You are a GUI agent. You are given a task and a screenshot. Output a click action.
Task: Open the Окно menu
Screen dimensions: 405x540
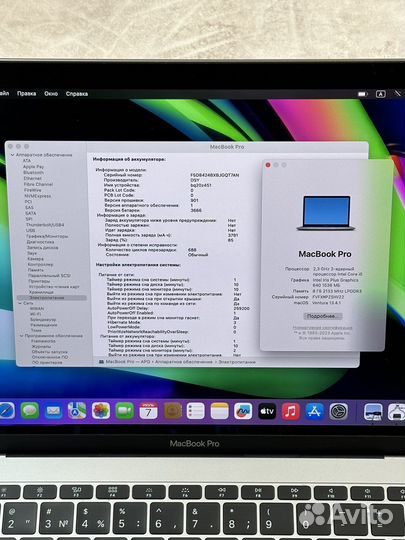tap(51, 93)
